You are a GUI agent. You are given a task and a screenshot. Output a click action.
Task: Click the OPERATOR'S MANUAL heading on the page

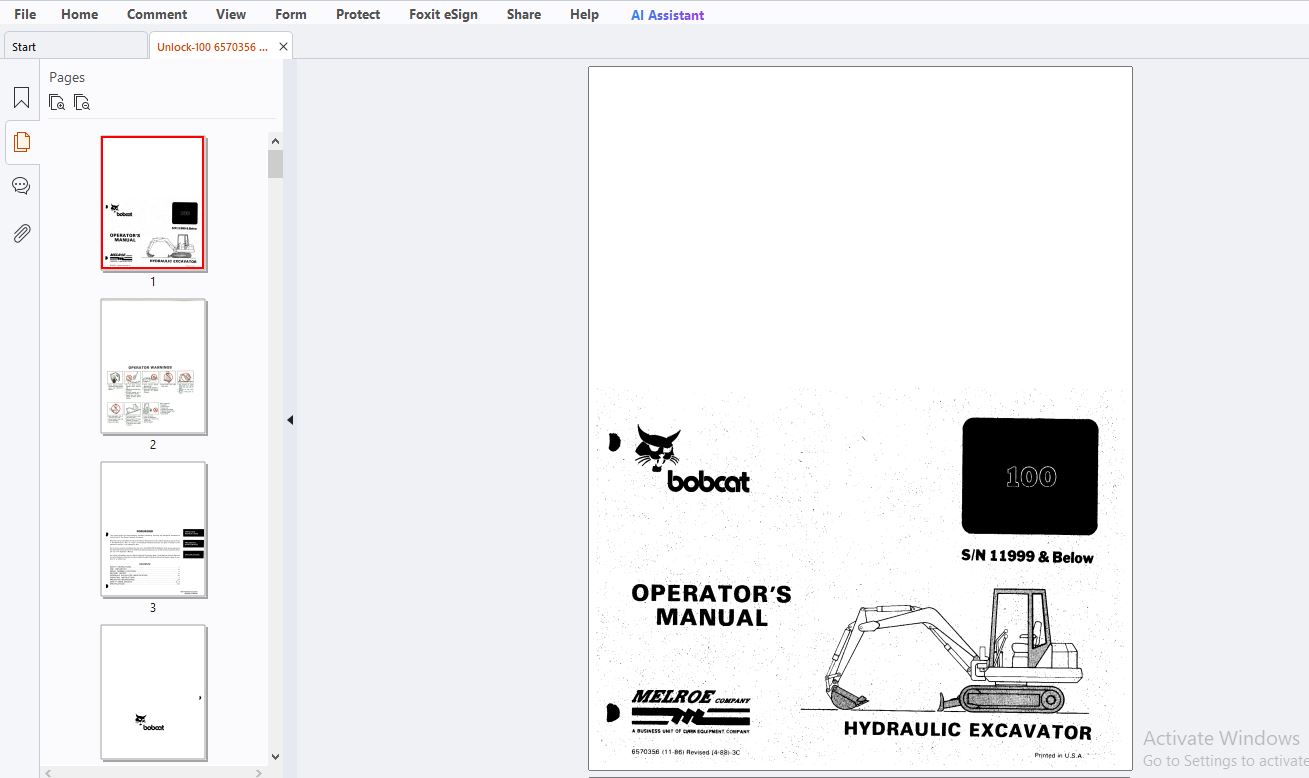[x=711, y=605]
